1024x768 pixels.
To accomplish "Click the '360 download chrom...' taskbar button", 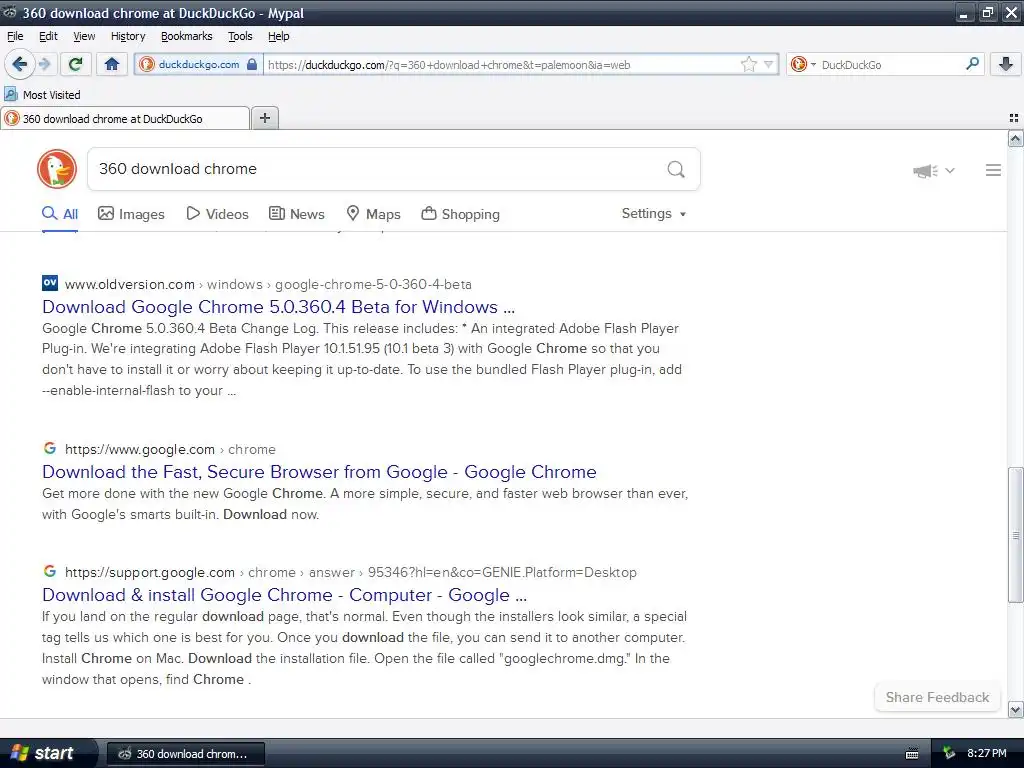I will (185, 754).
